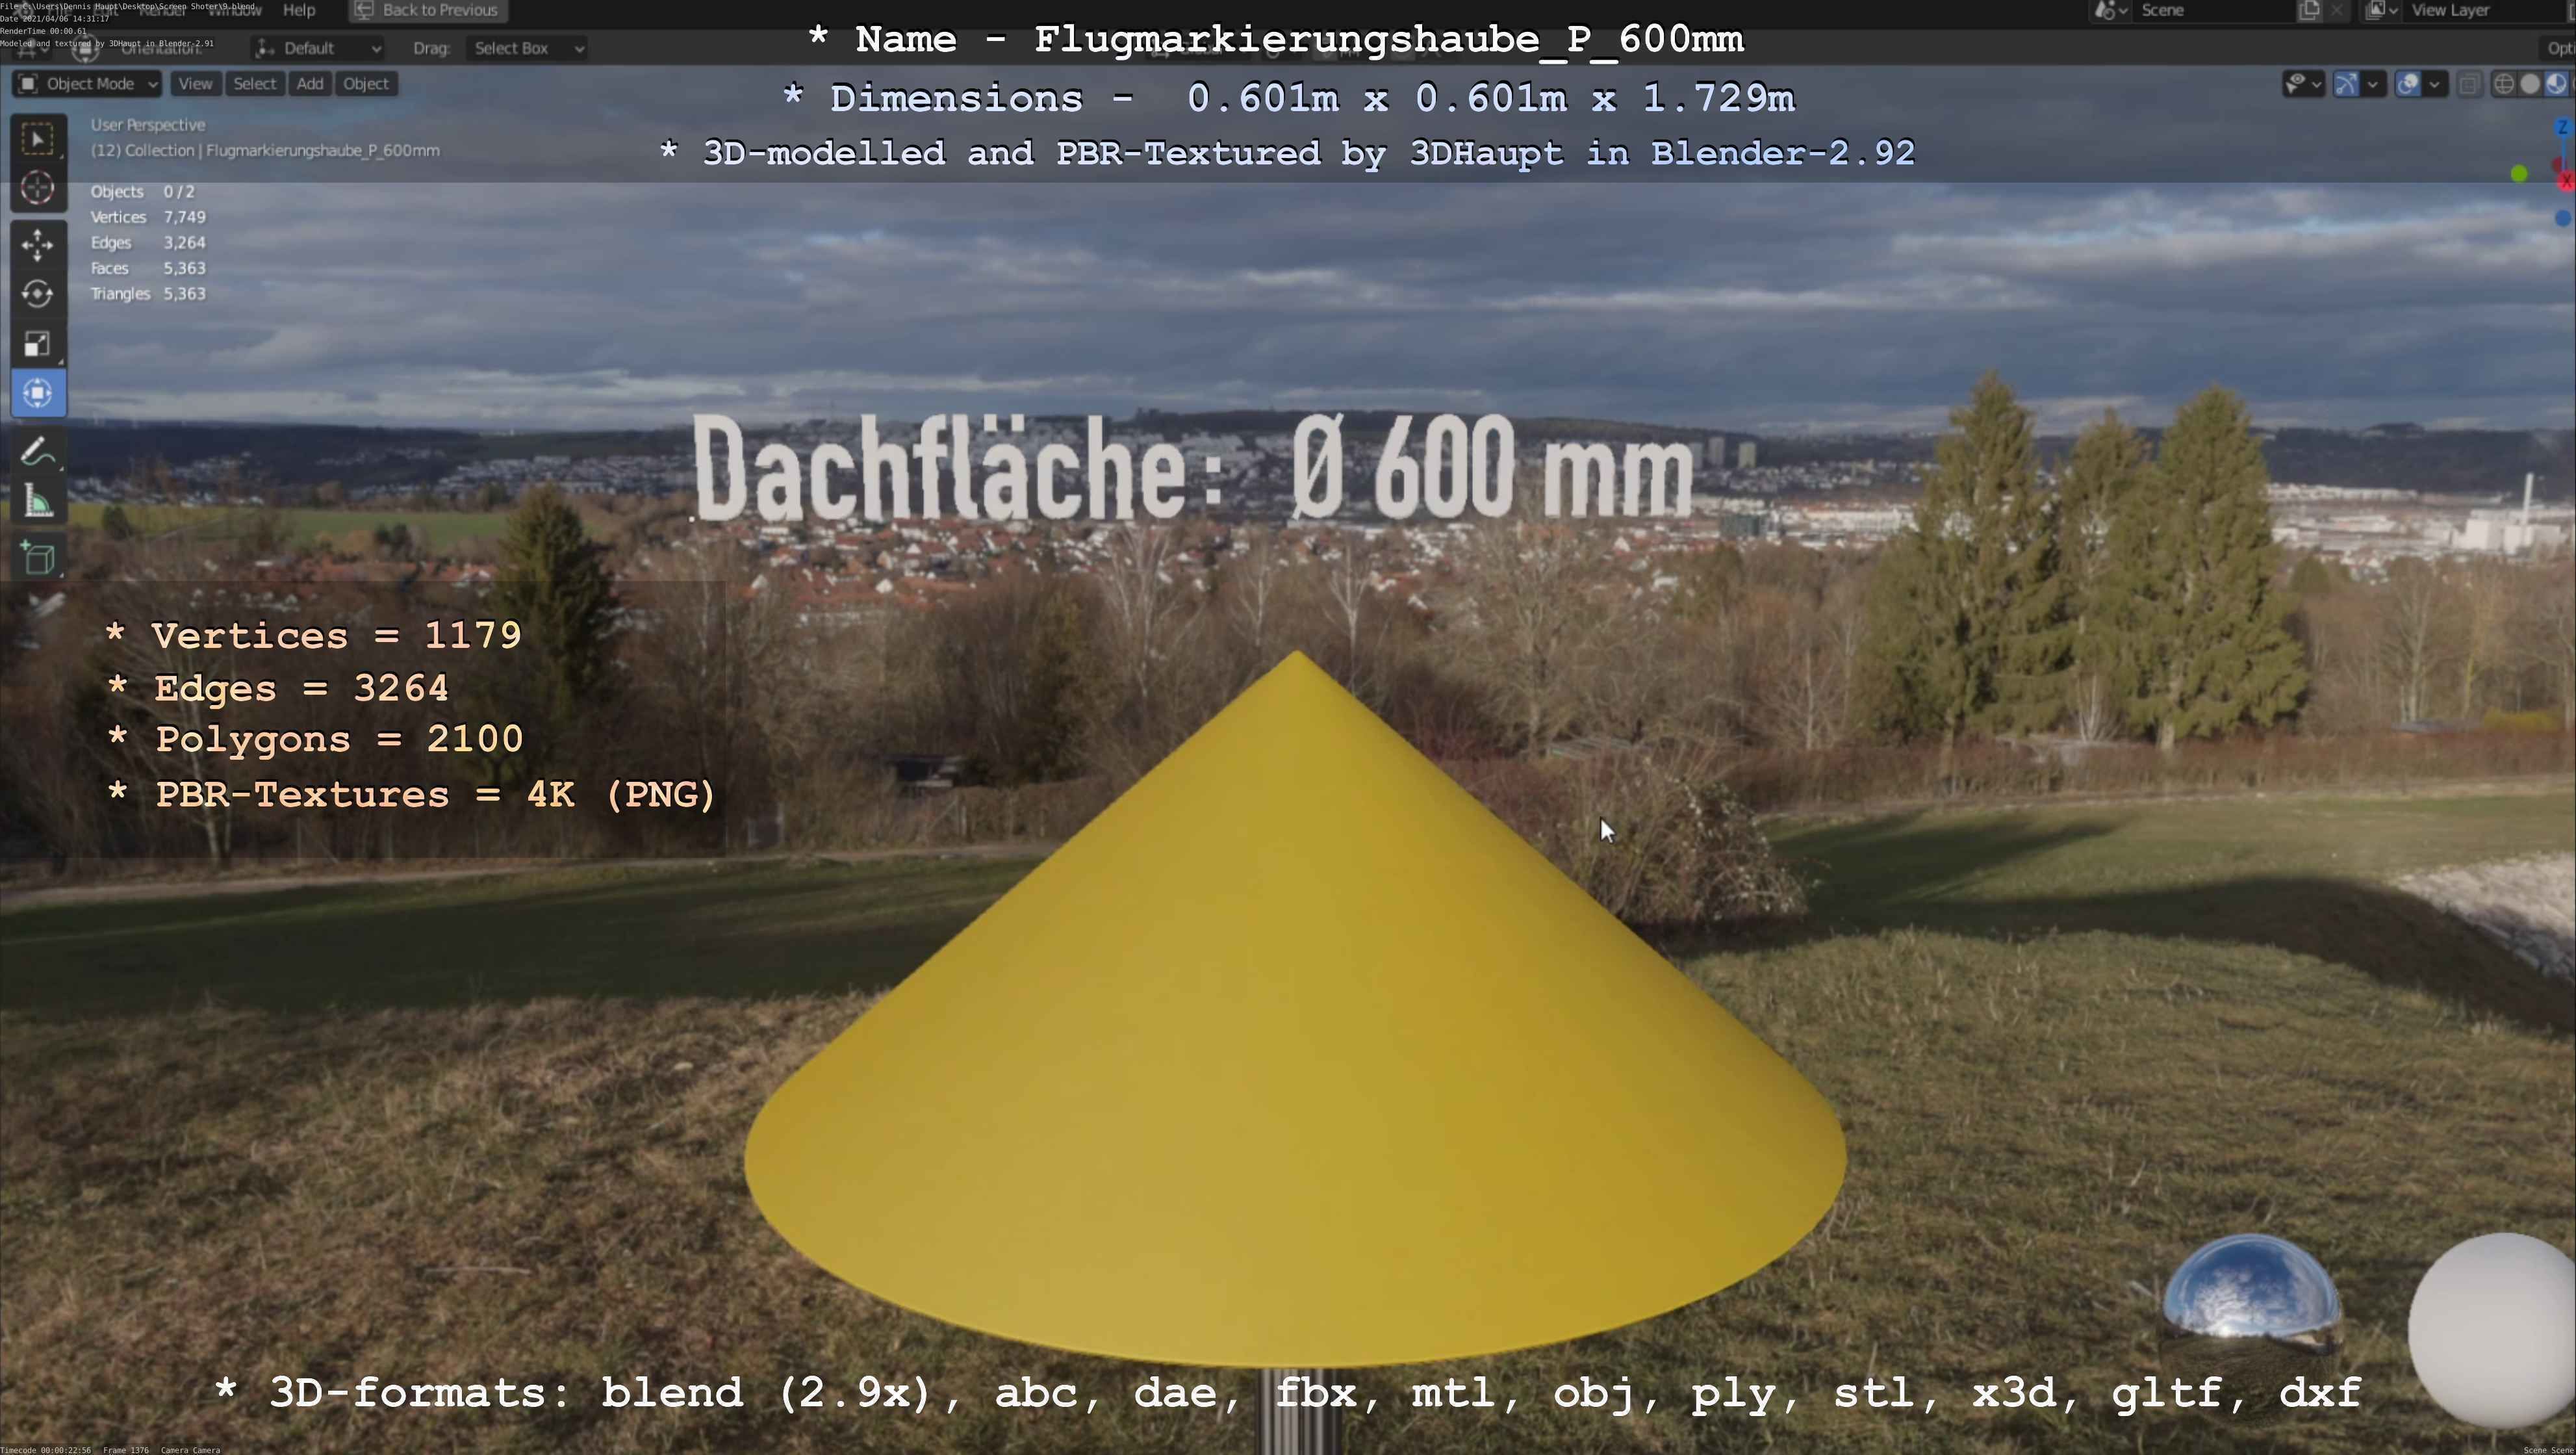Activate the 3D Cursor tool
The height and width of the screenshot is (1455, 2576).
38,188
